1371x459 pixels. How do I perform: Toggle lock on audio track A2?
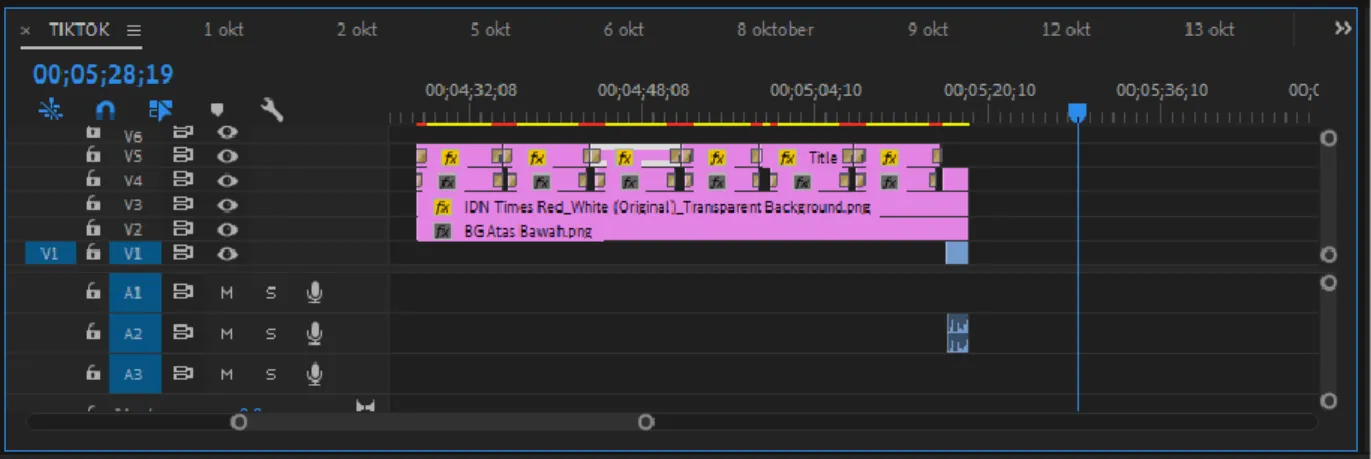(93, 333)
